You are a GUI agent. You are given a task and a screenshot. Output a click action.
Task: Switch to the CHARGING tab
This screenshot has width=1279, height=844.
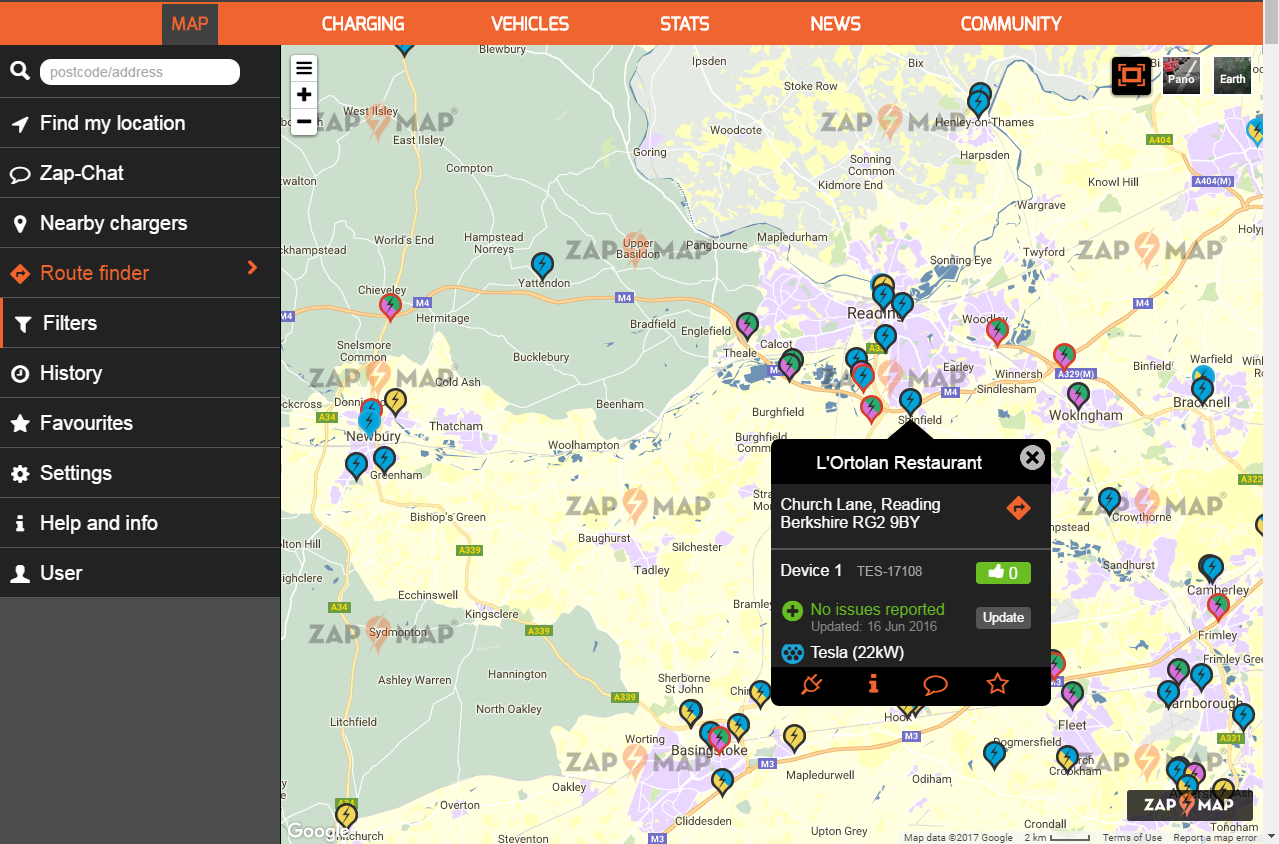pos(363,24)
